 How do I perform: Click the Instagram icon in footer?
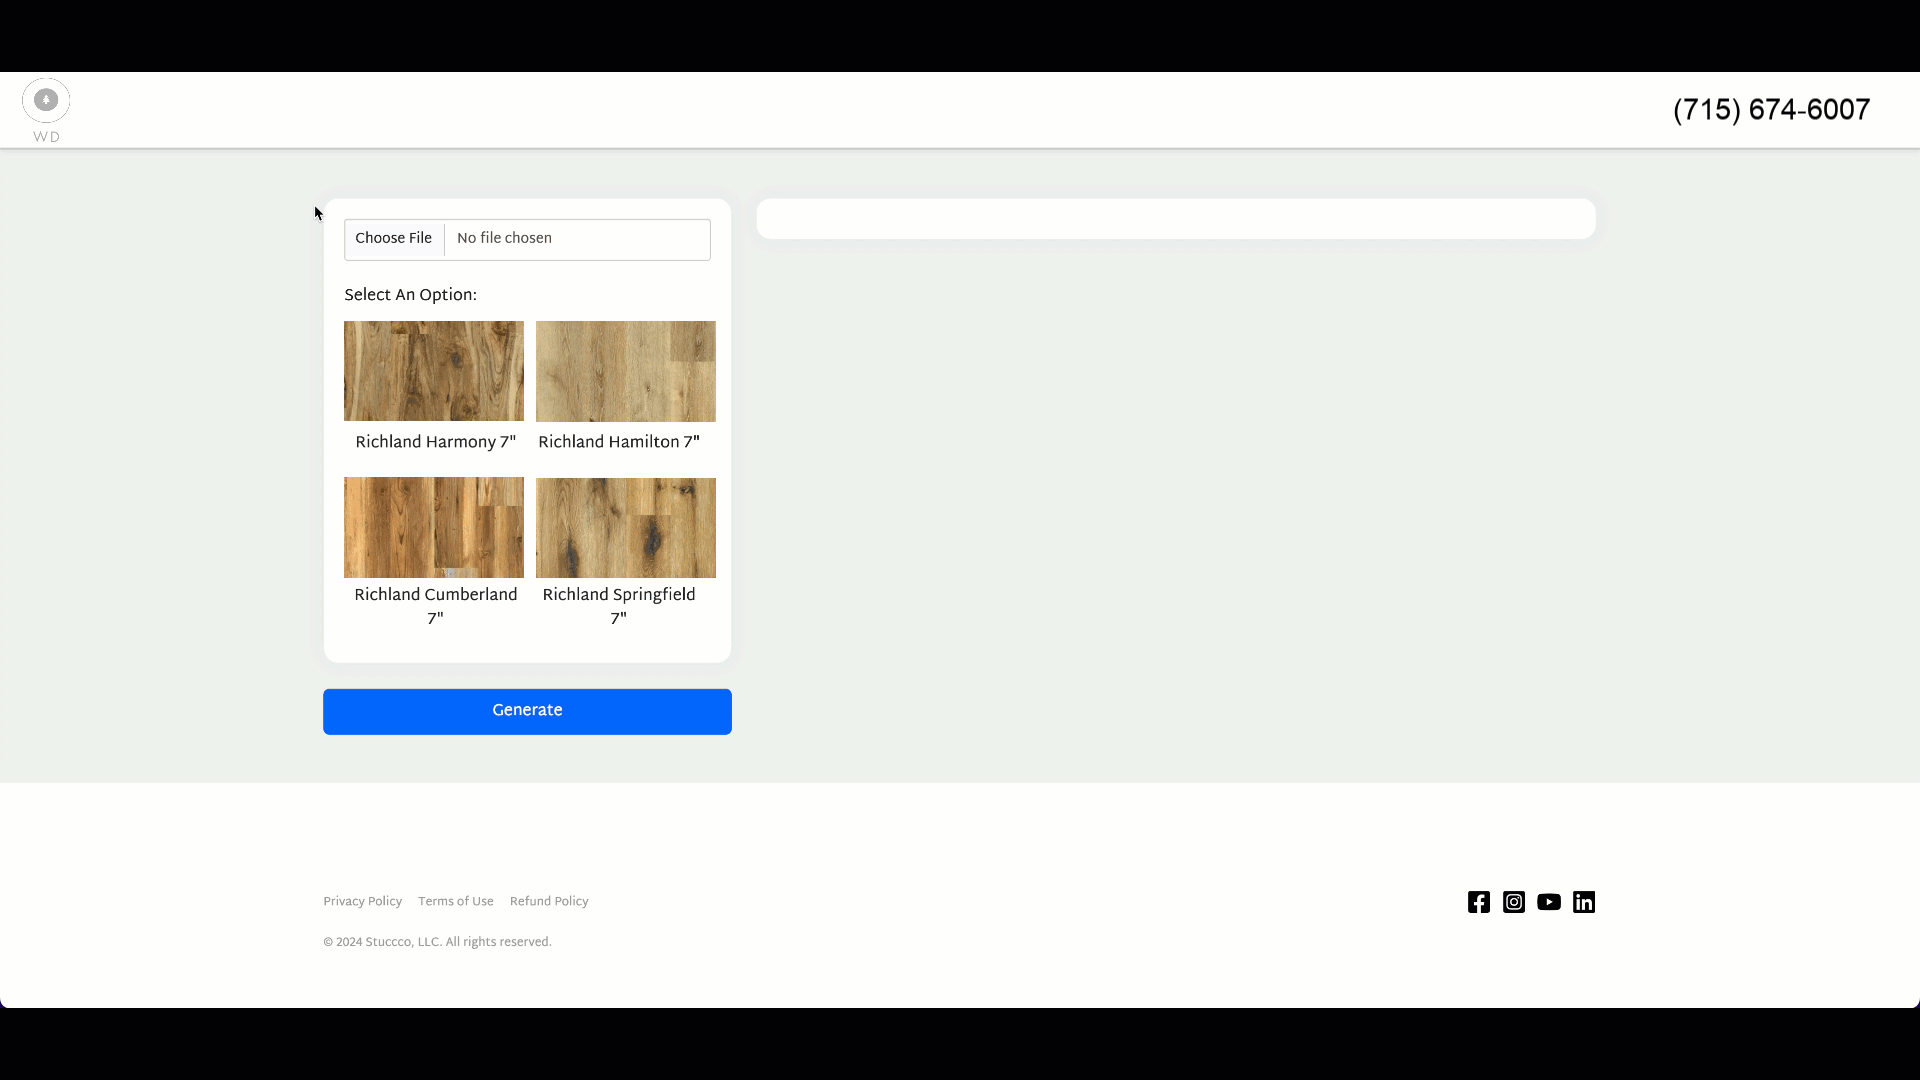(x=1514, y=902)
